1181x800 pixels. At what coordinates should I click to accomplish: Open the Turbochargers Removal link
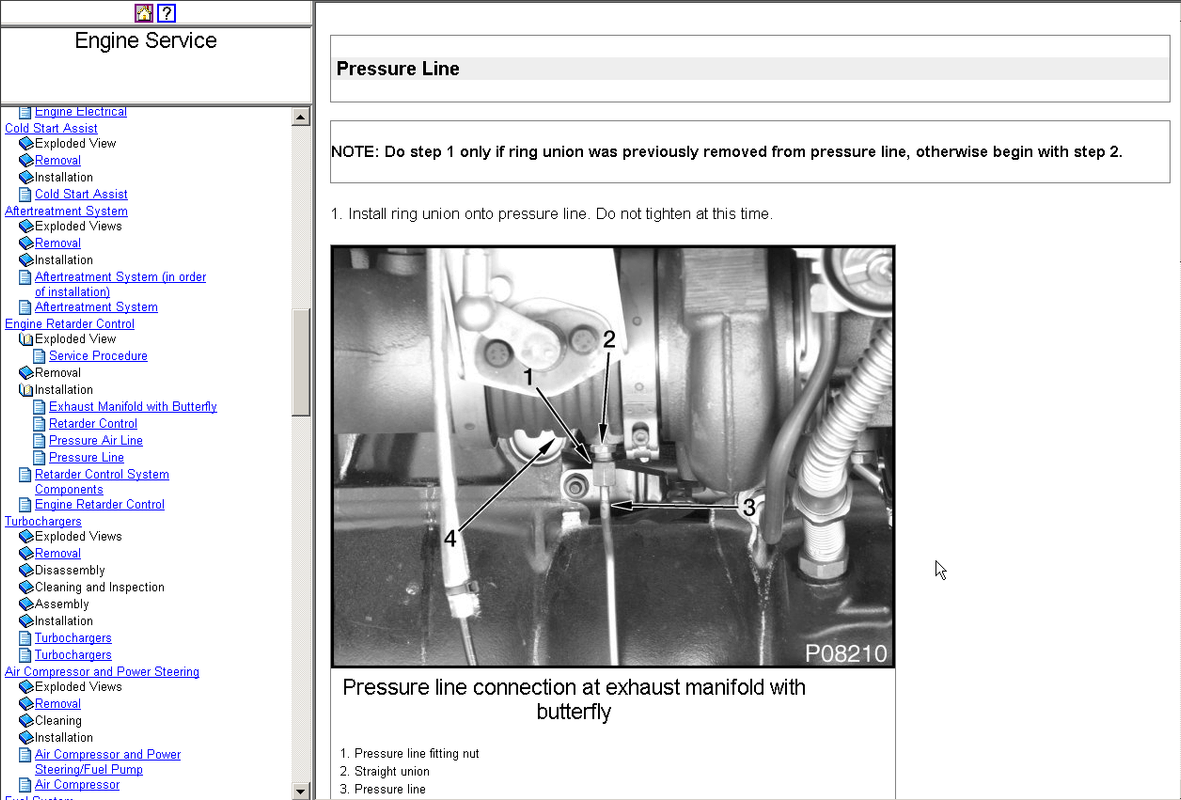57,554
